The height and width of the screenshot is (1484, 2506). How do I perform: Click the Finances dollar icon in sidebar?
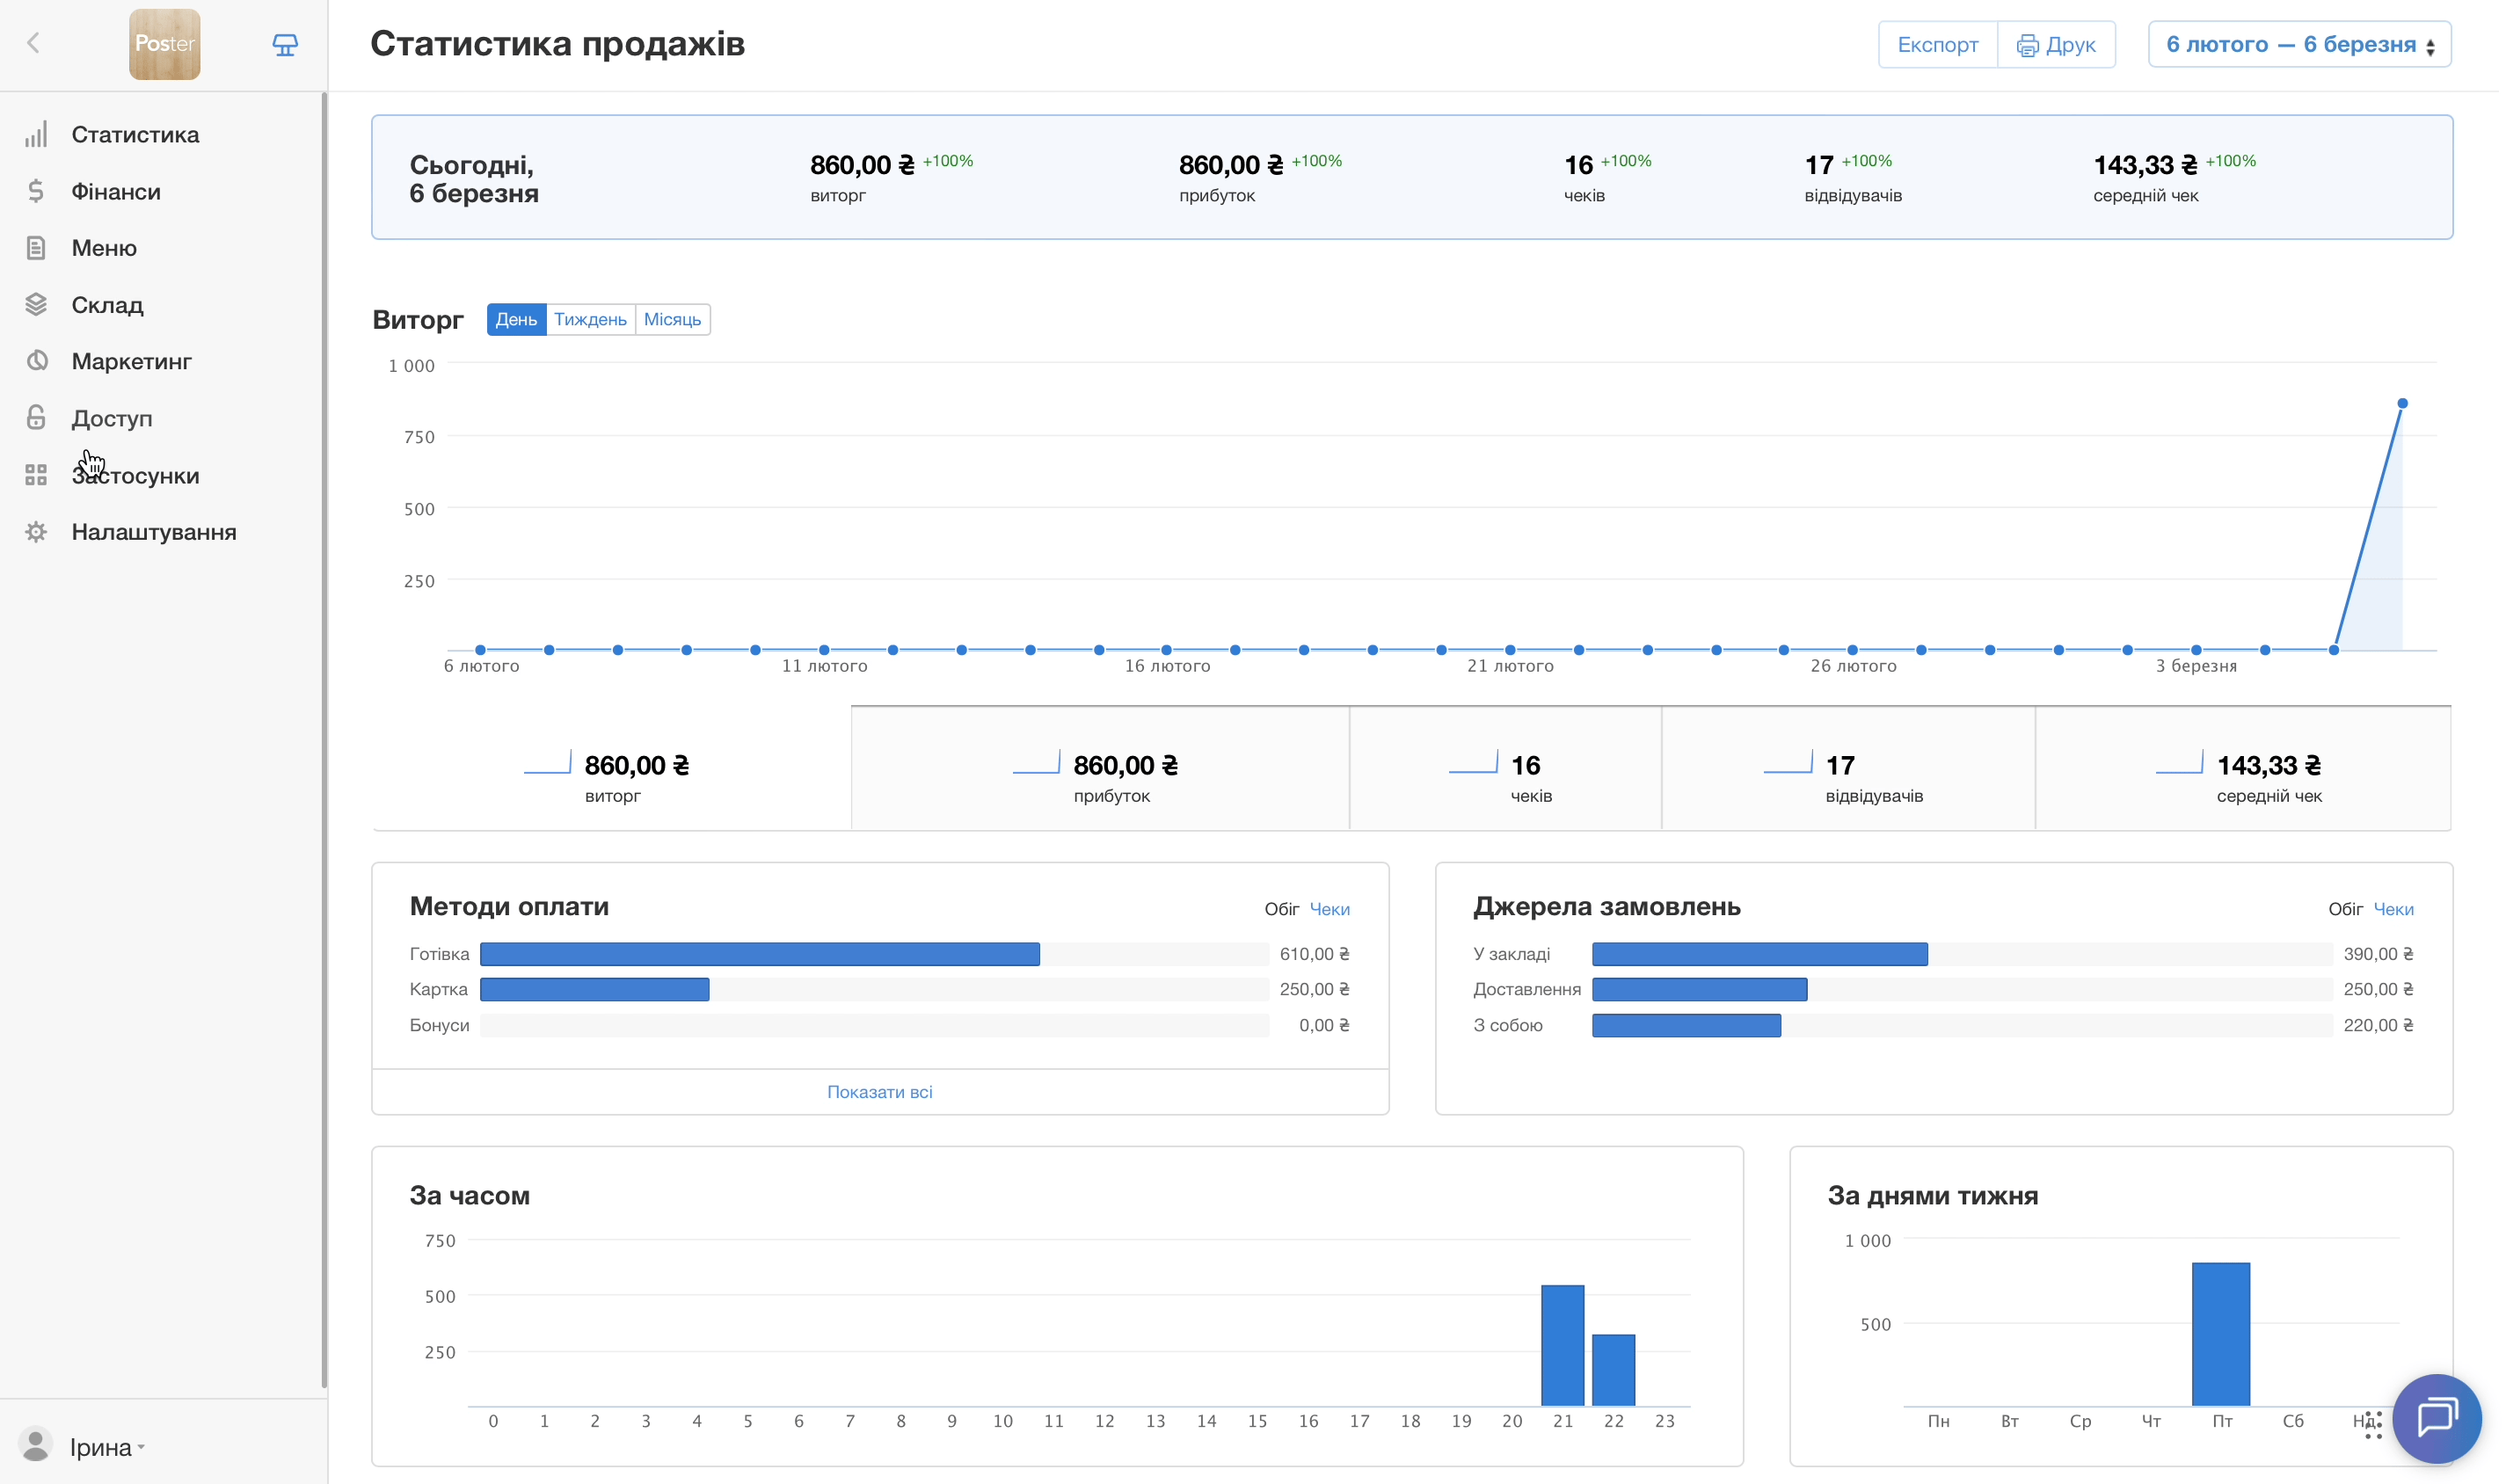point(36,191)
